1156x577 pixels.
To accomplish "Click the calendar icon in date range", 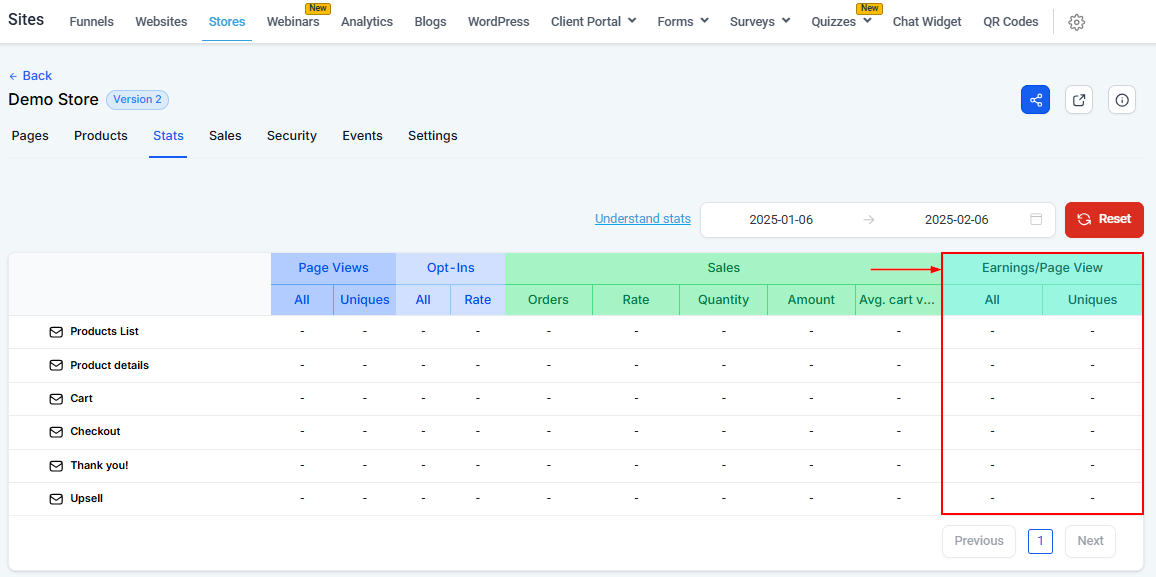I will tap(1036, 220).
